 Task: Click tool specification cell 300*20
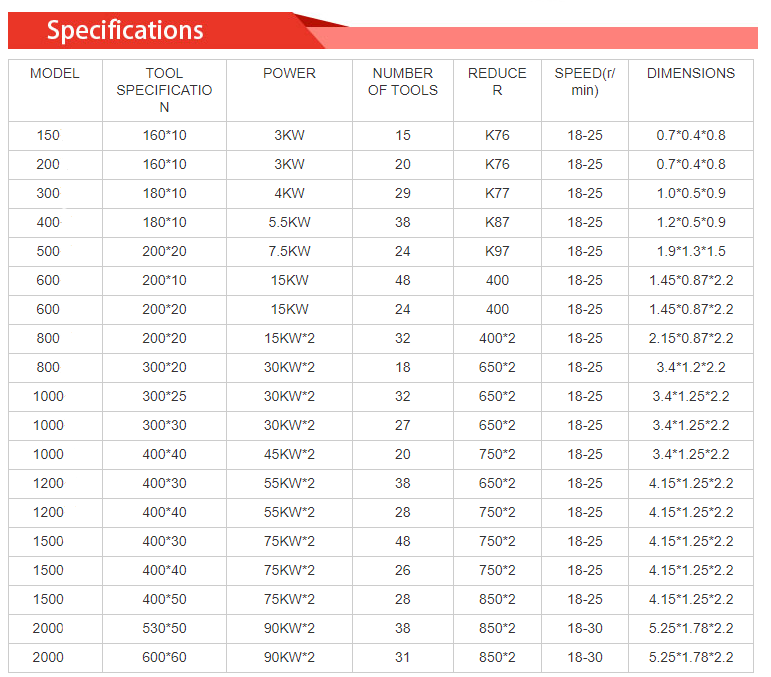click(x=164, y=367)
